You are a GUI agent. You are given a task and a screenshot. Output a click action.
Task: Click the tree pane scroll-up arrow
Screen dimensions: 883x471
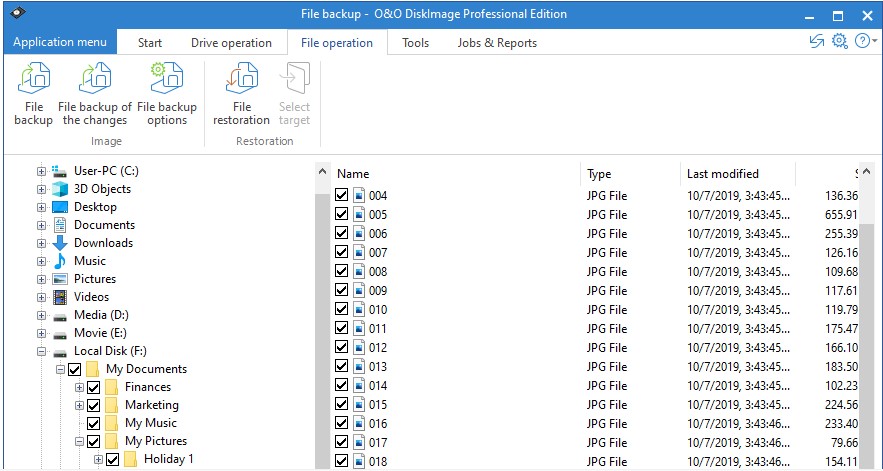coord(322,171)
